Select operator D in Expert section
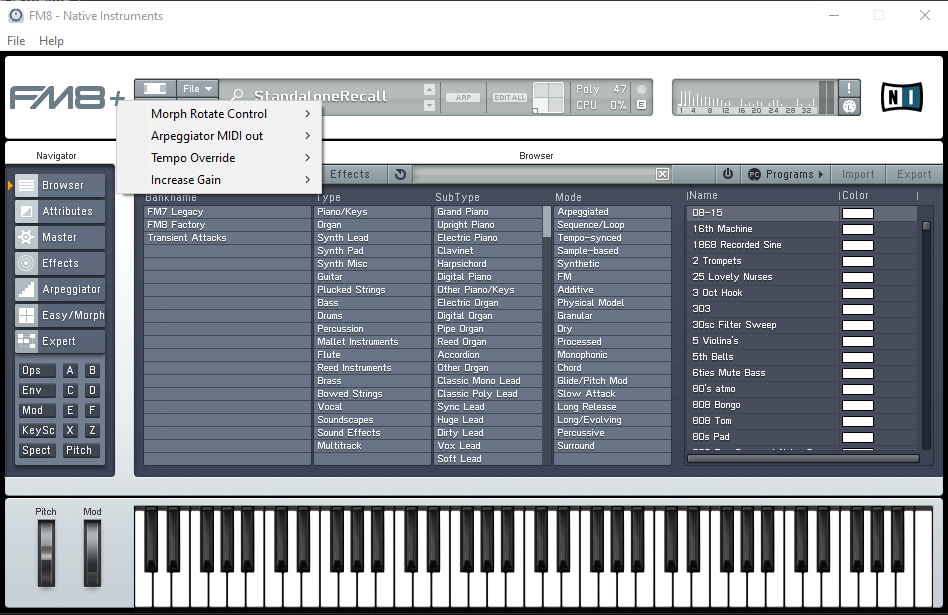 pos(92,390)
